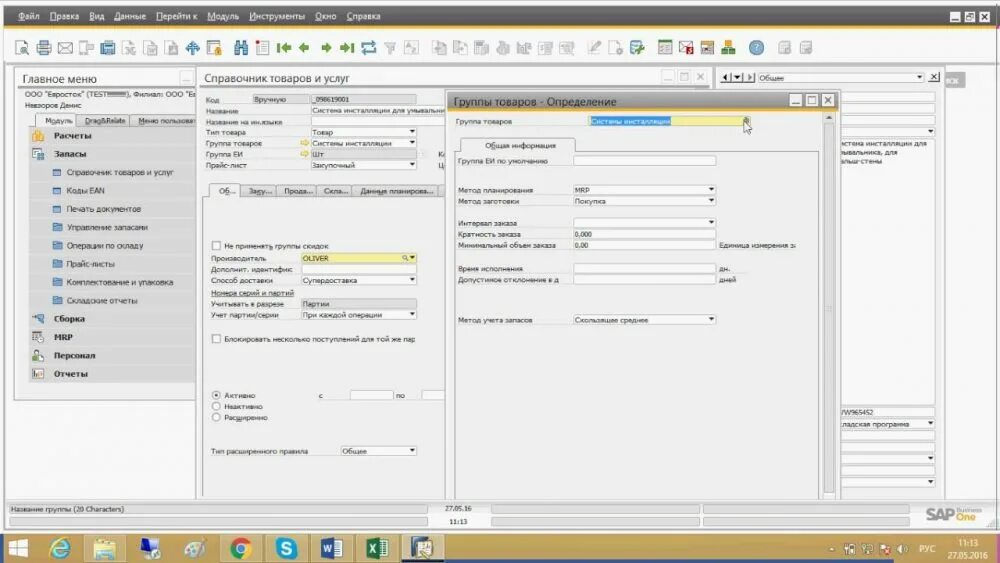Switch to the Скла... inventory tab
The image size is (1000, 563).
(x=335, y=191)
